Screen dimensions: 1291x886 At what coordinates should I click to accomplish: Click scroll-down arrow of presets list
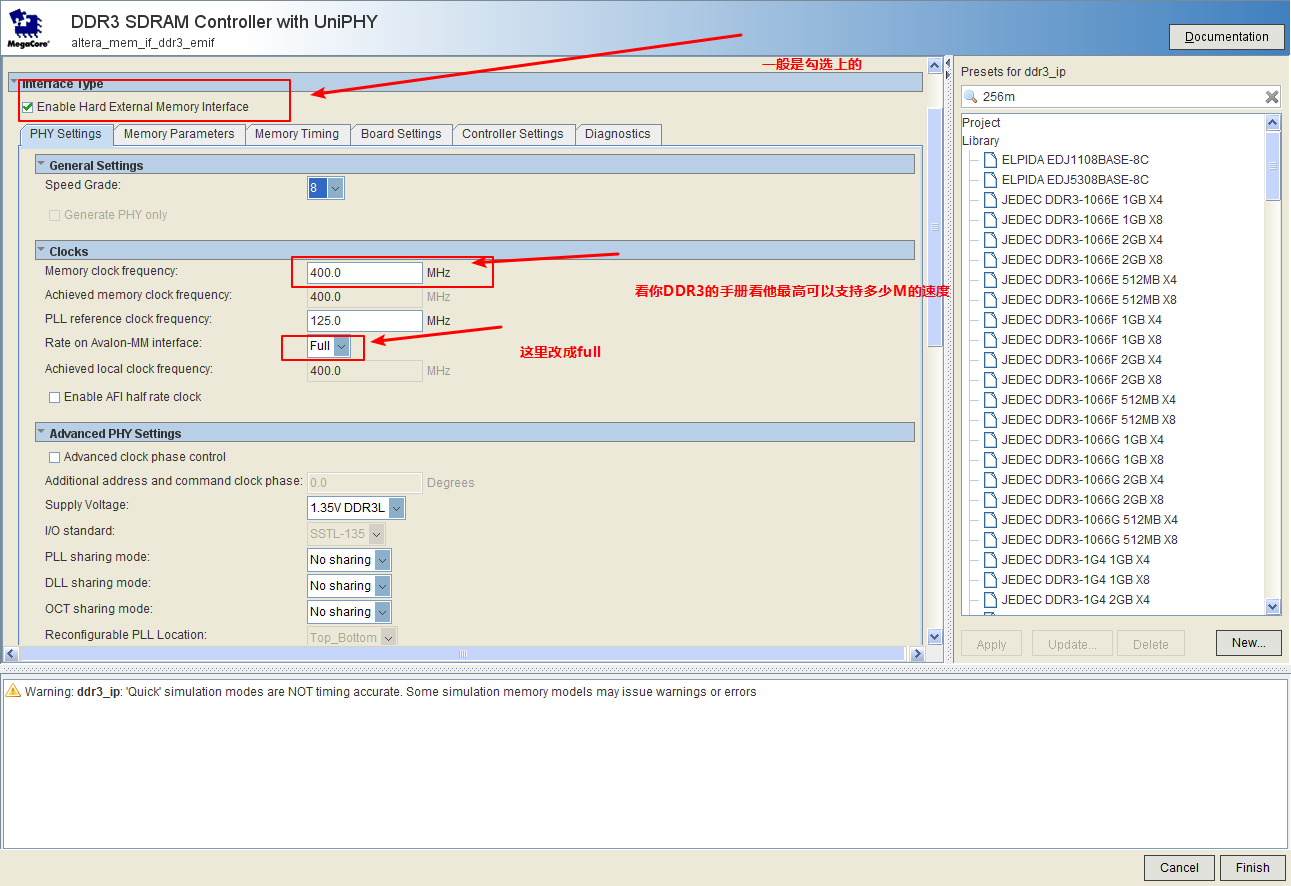coord(1273,607)
